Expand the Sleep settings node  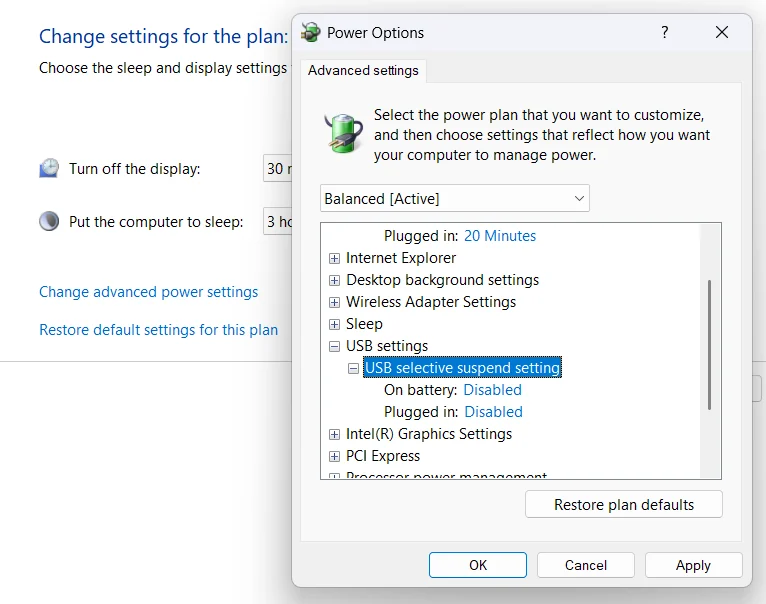pos(335,324)
